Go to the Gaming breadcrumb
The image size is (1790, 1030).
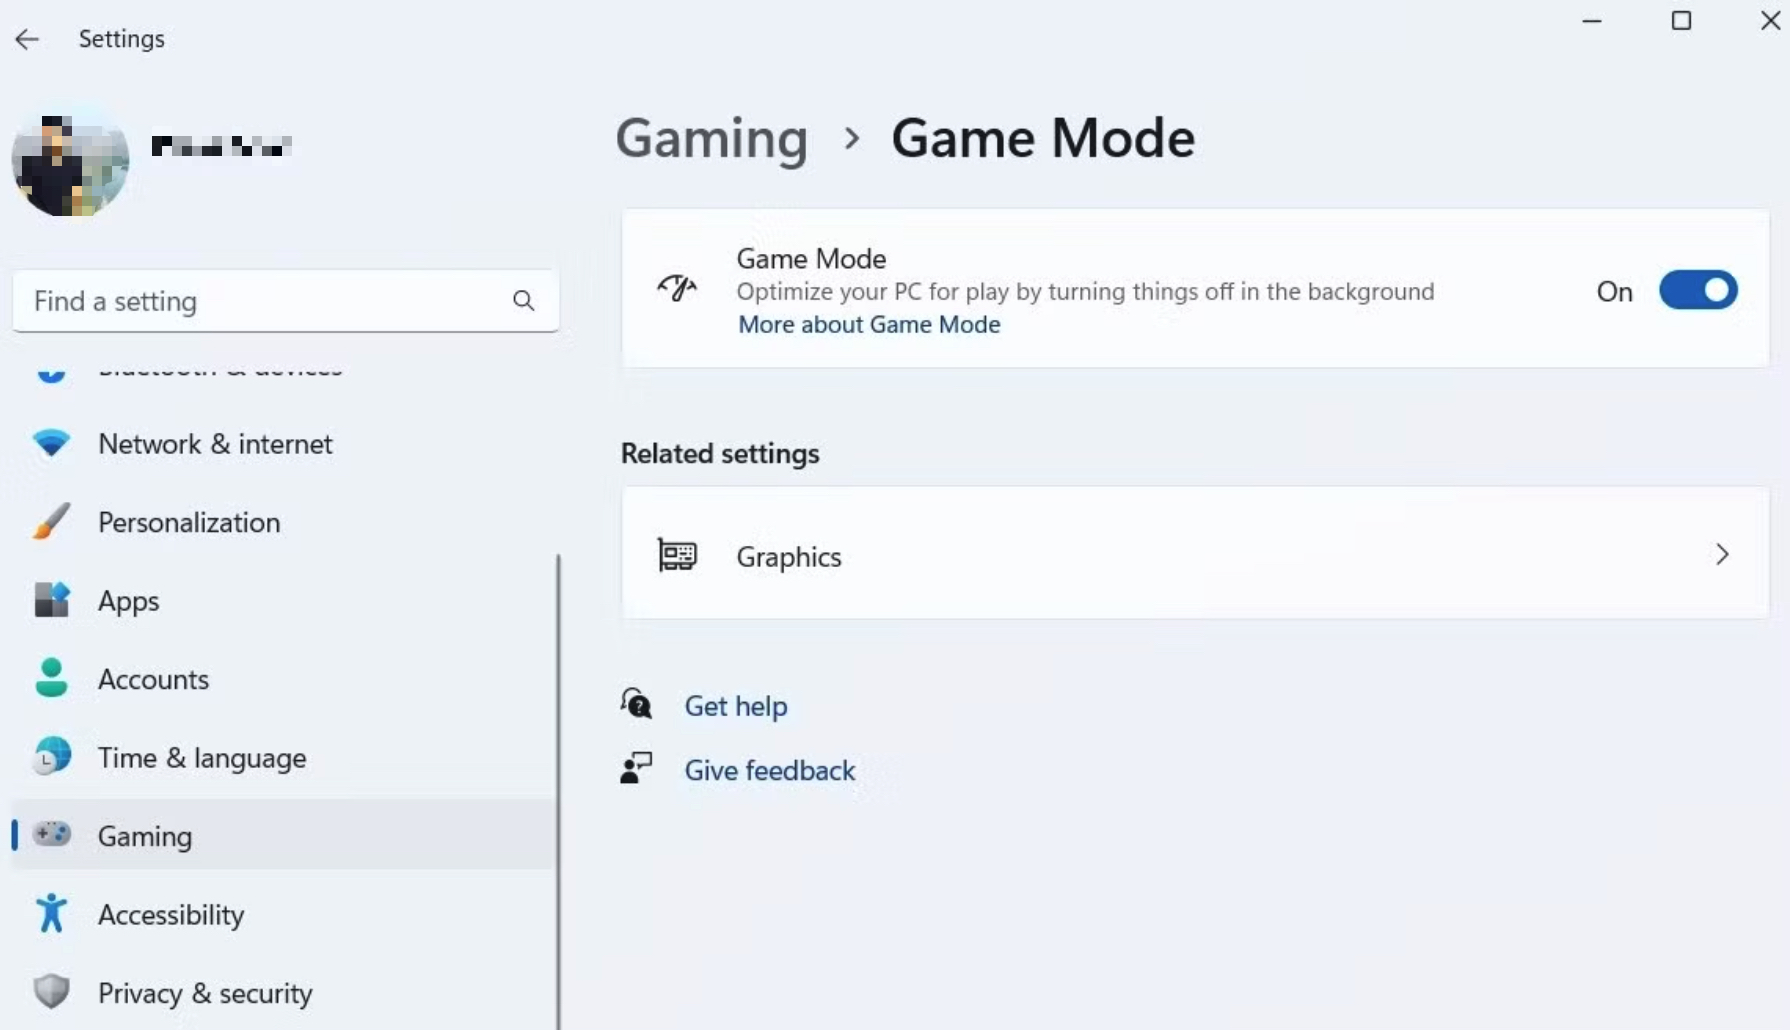711,138
